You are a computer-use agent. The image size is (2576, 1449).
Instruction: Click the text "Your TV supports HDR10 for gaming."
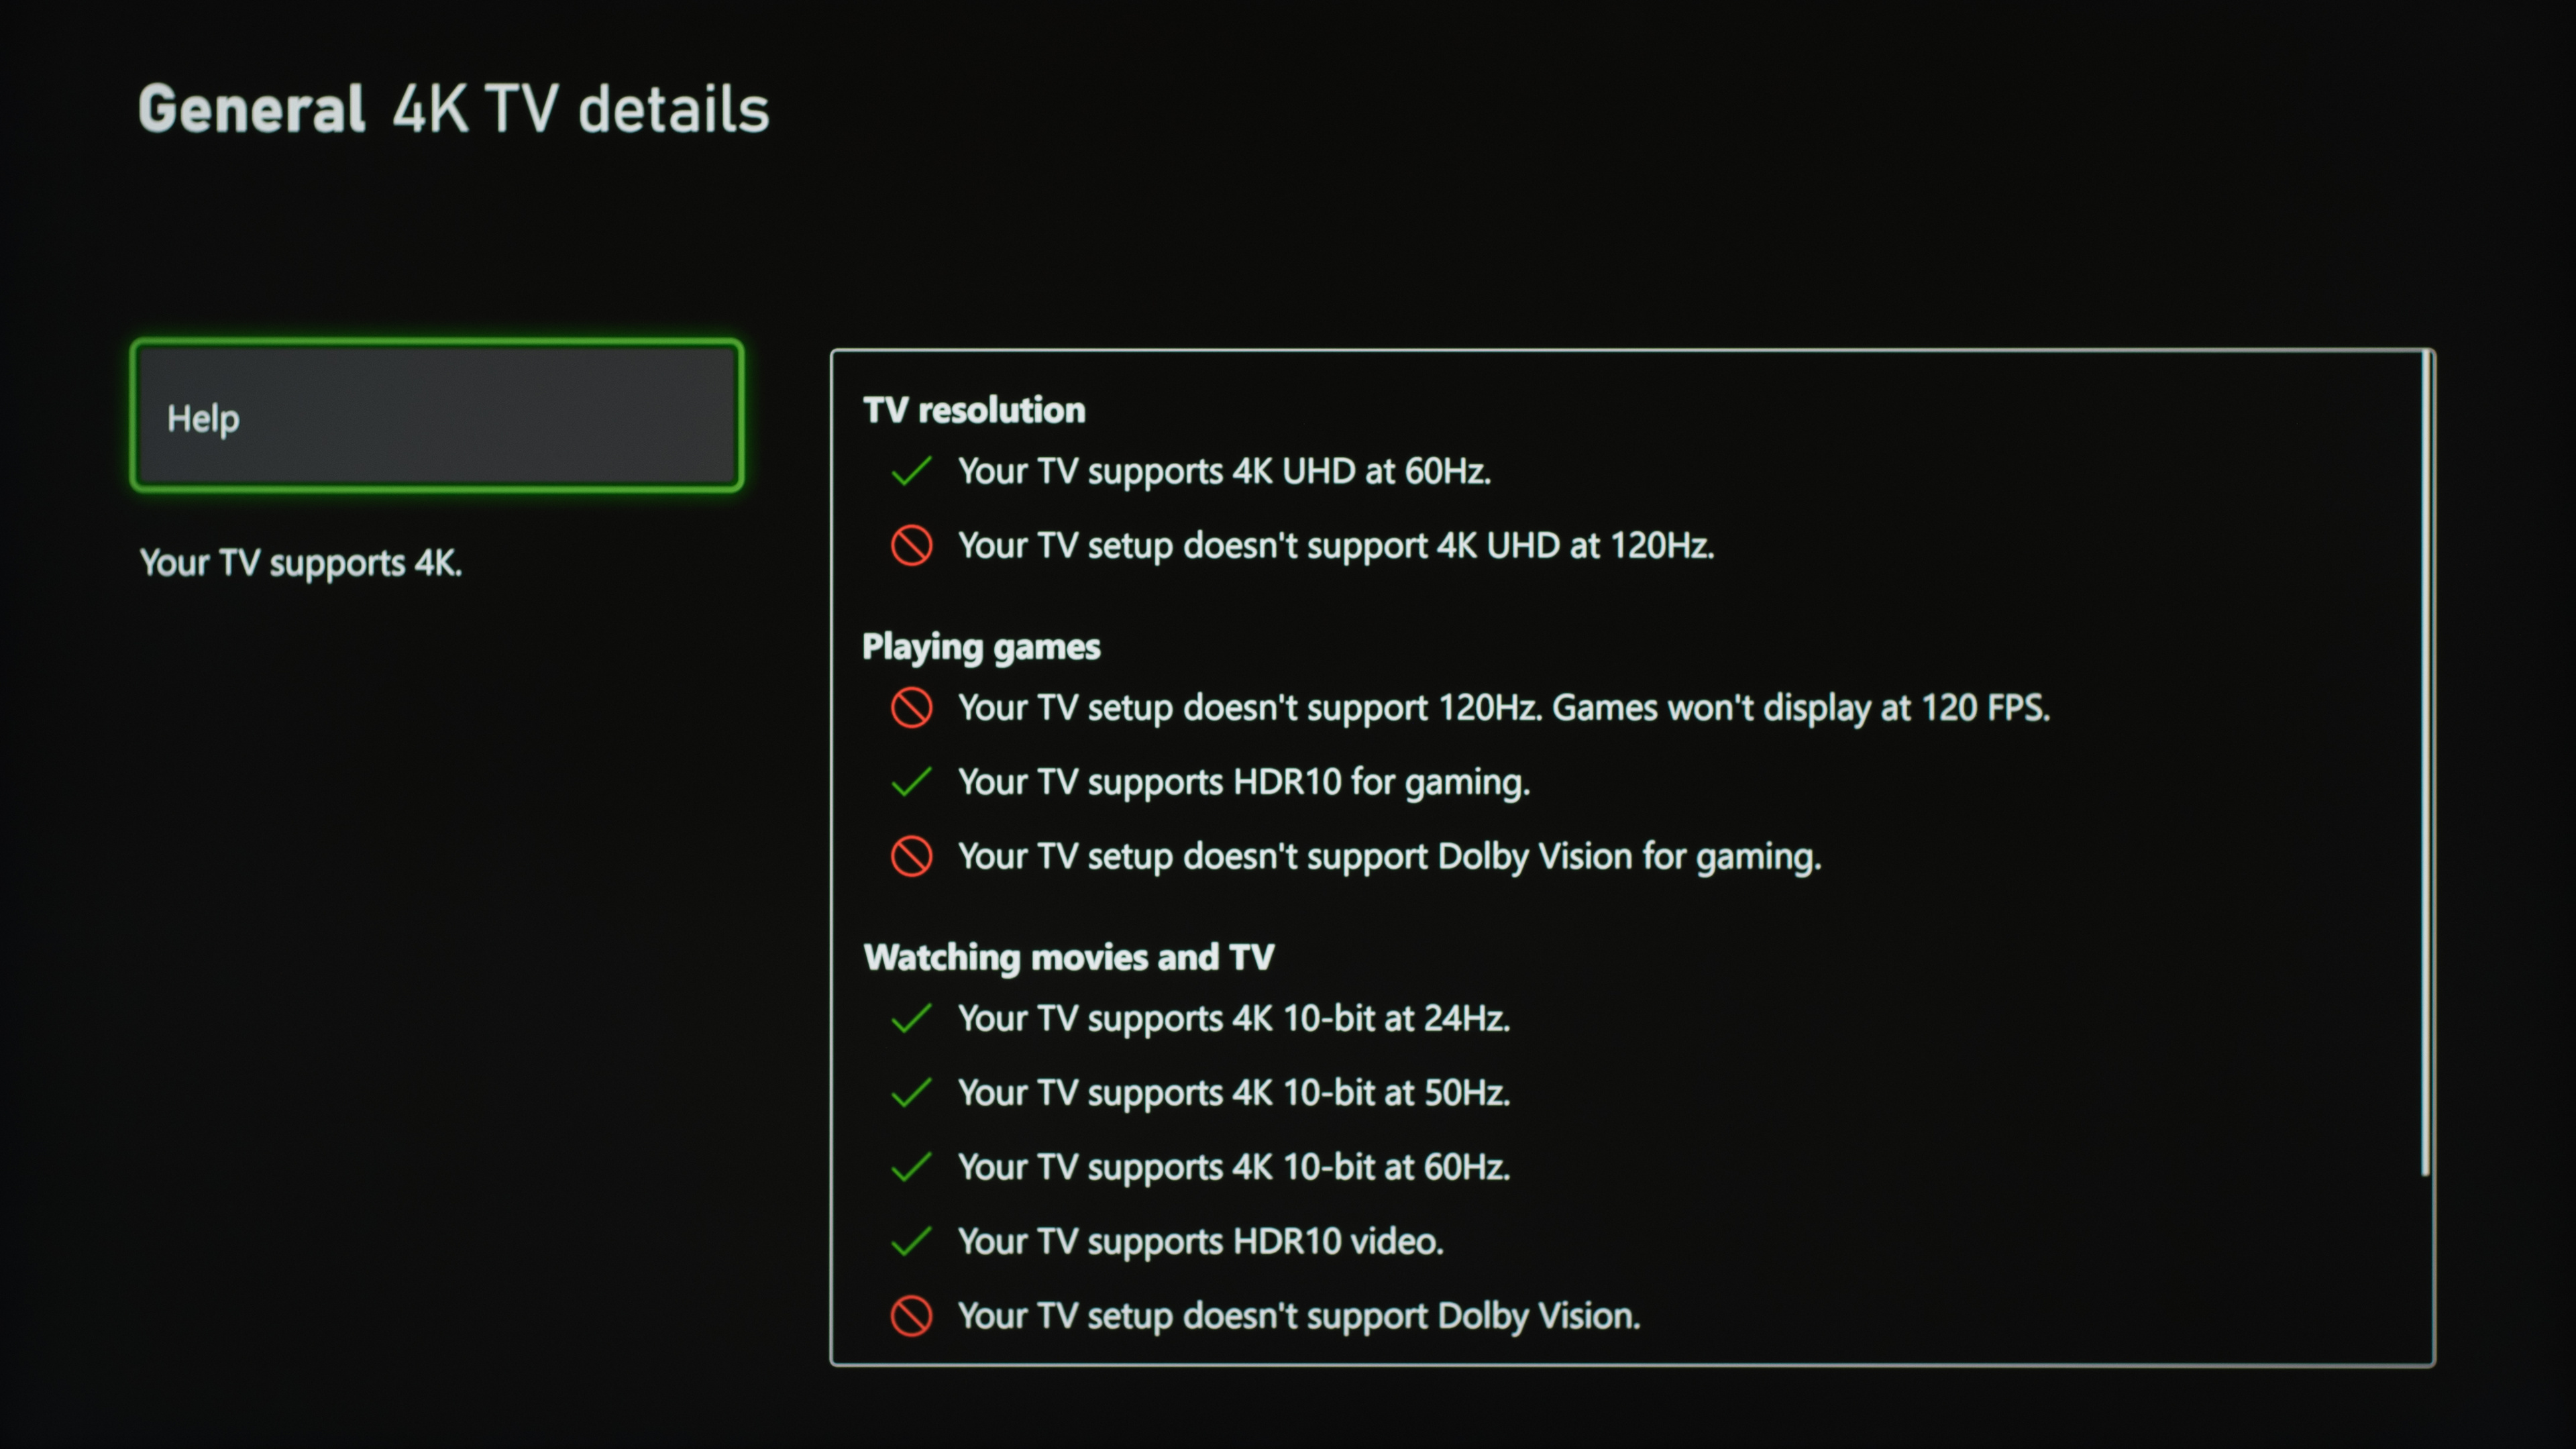coord(1244,782)
